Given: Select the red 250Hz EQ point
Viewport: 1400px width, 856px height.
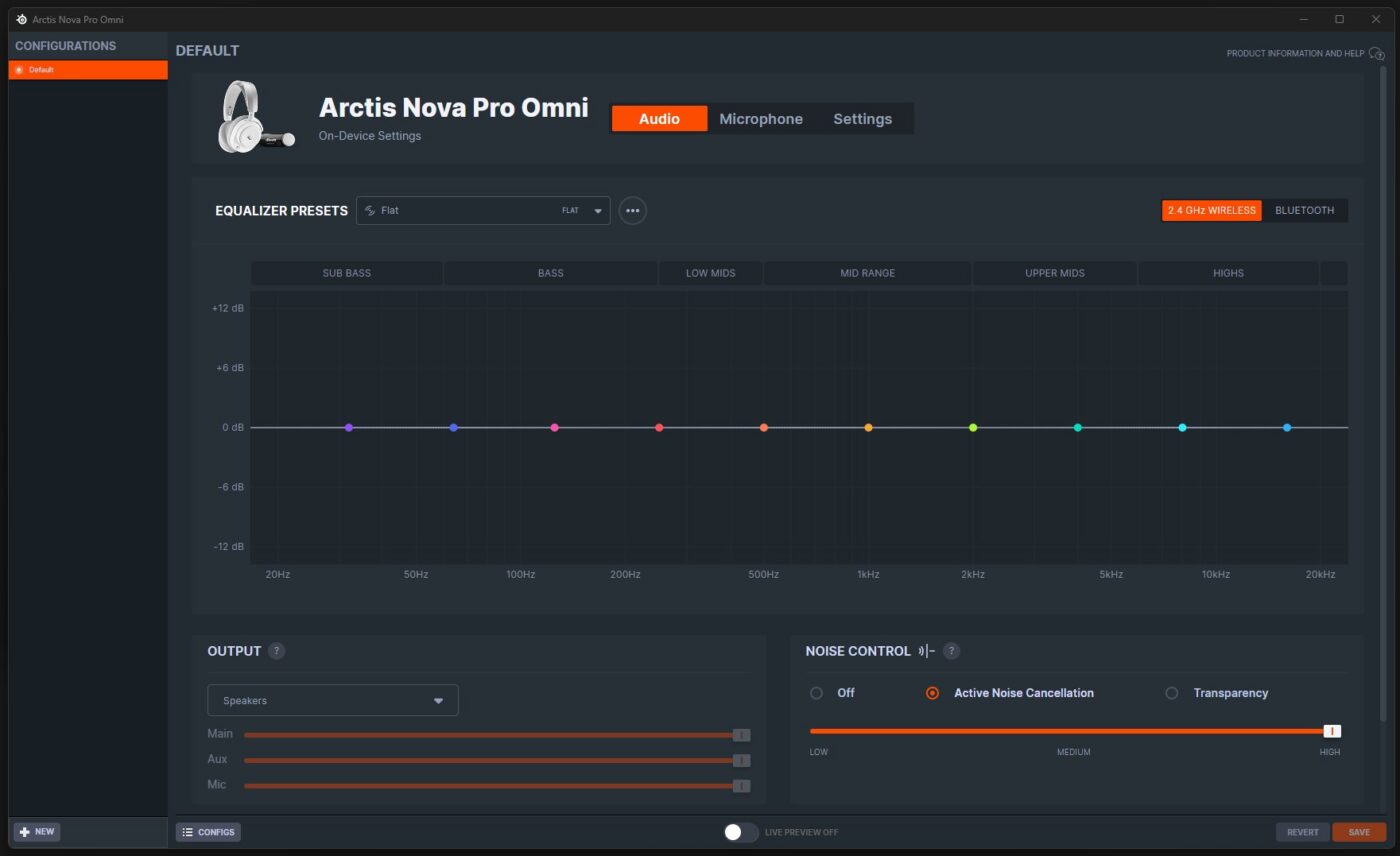Looking at the screenshot, I should click(659, 428).
